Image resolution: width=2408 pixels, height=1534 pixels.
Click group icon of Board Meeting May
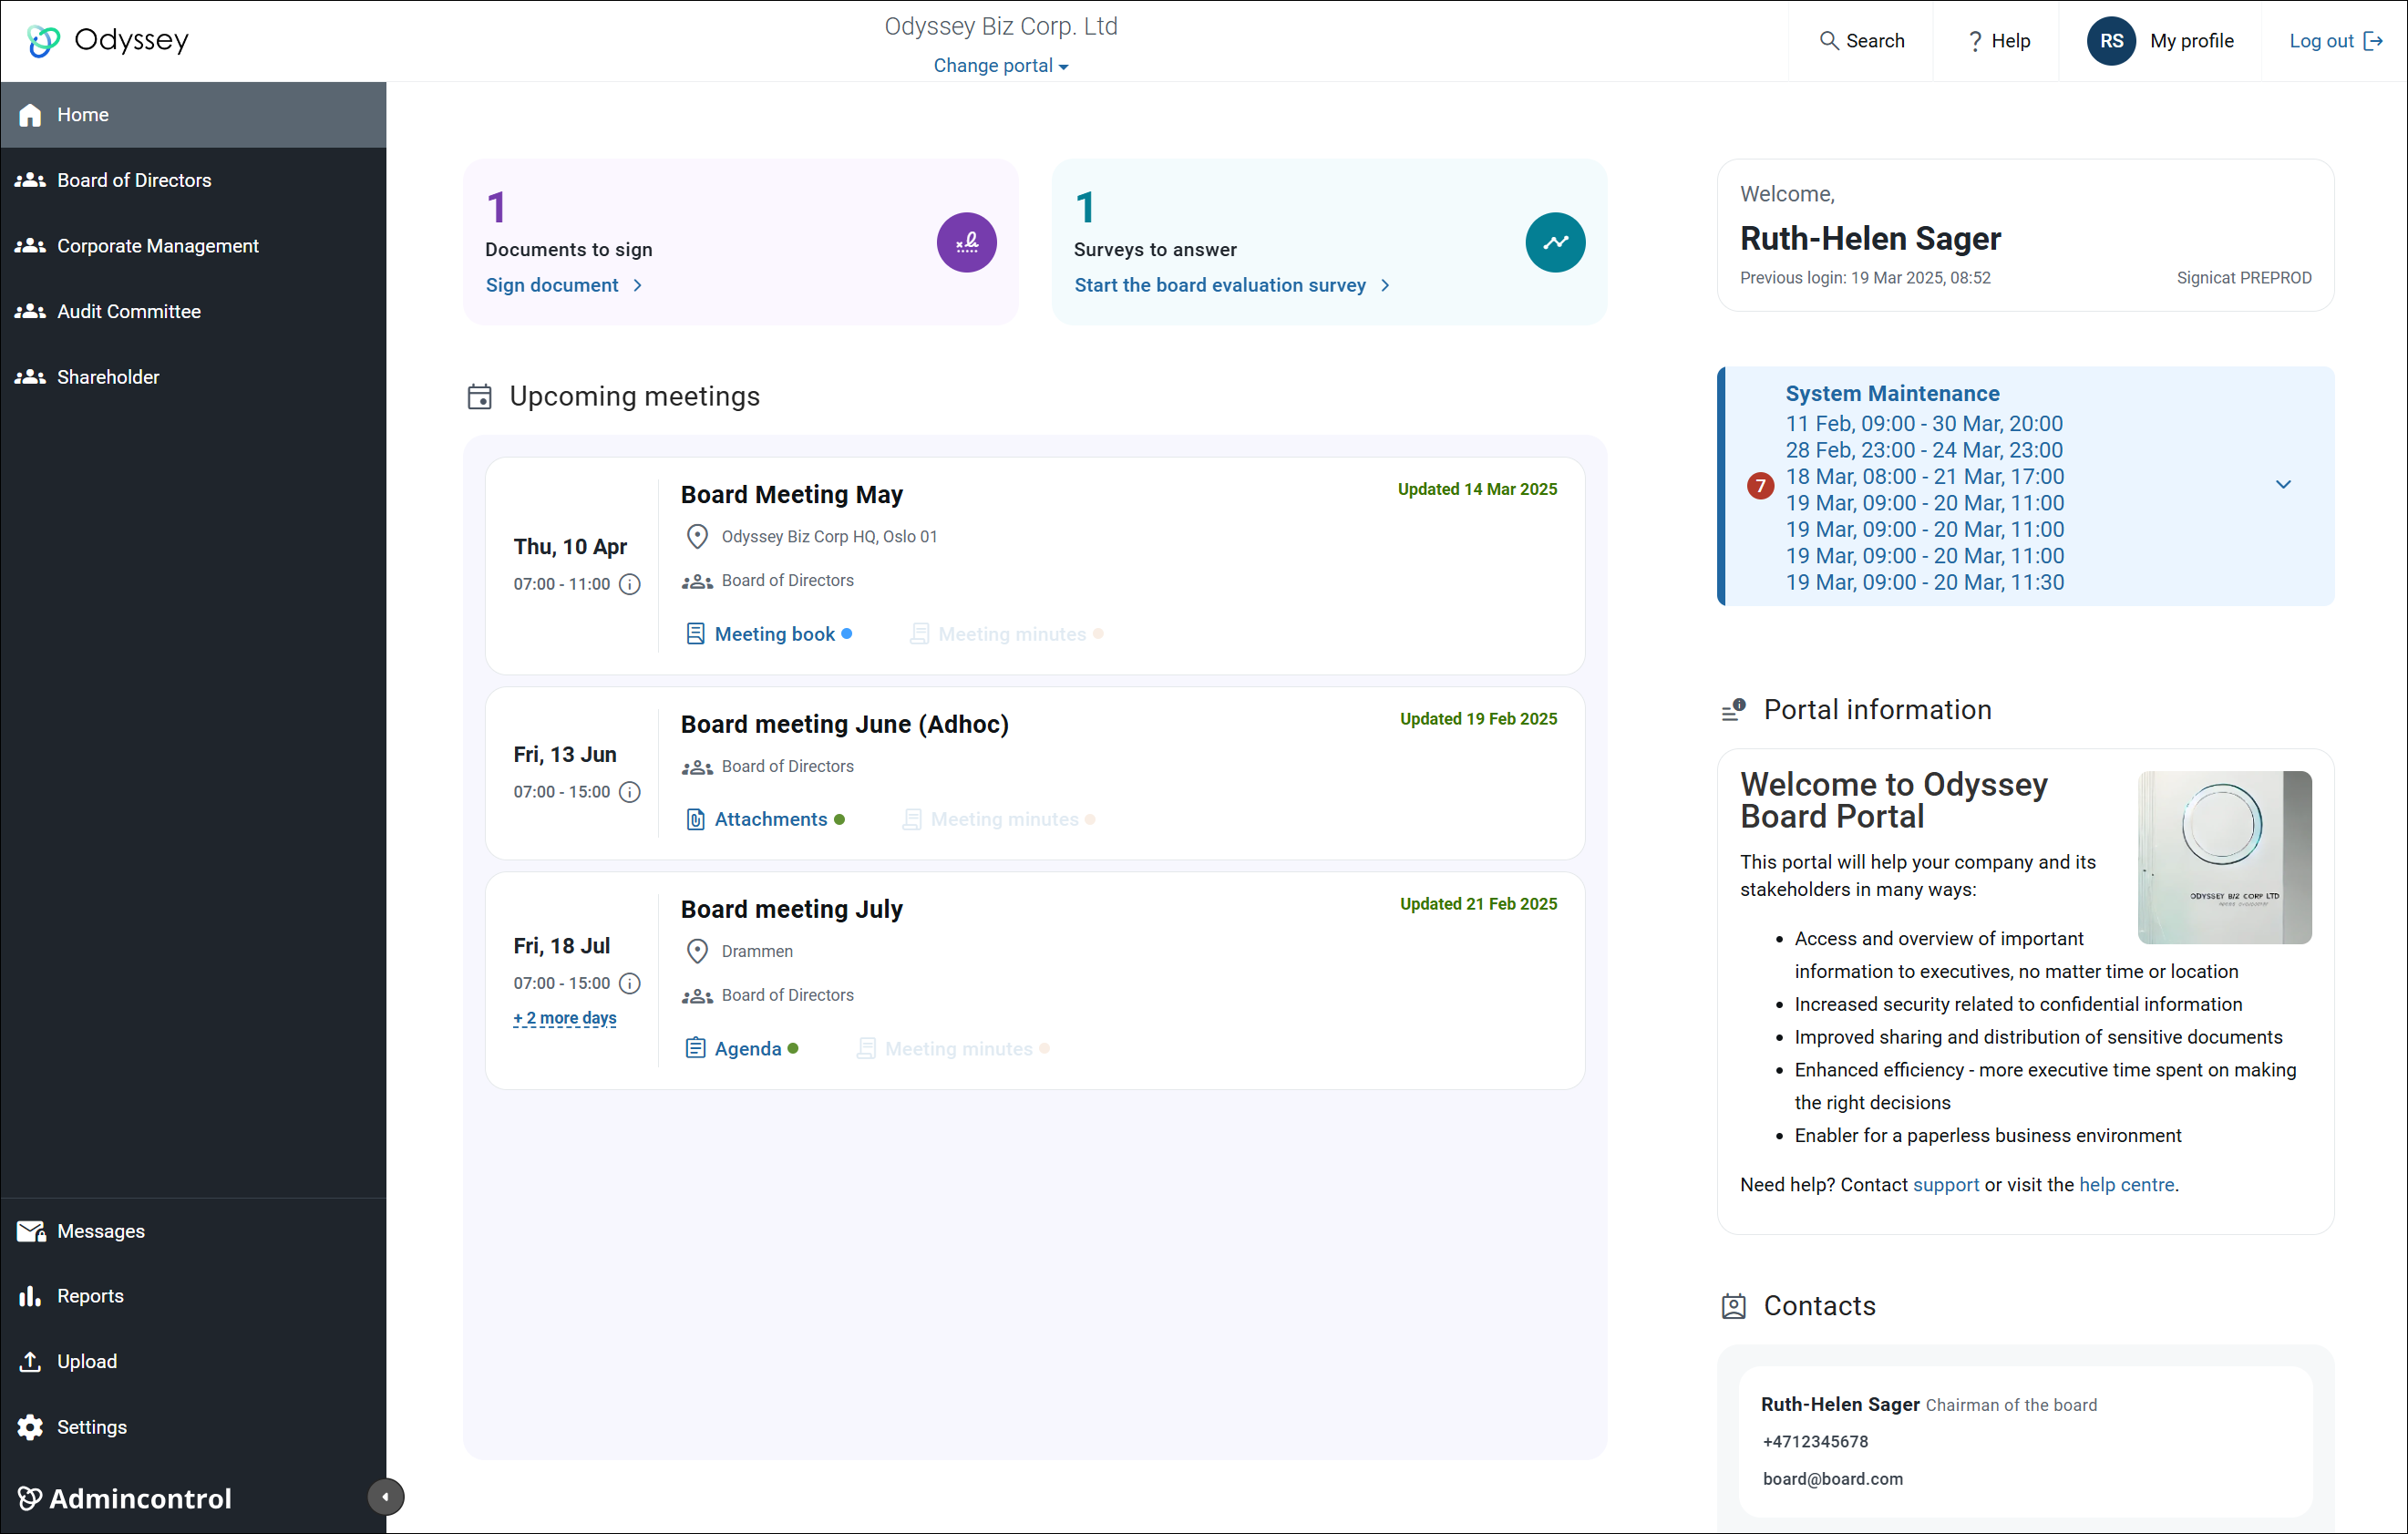coord(697,581)
